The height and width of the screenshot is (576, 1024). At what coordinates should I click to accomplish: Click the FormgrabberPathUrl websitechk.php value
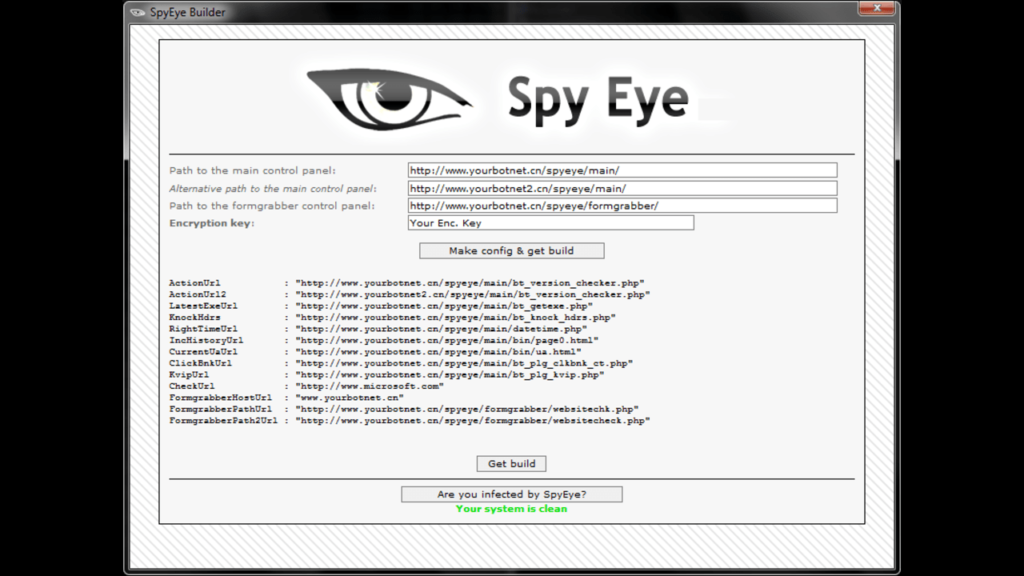click(x=467, y=409)
